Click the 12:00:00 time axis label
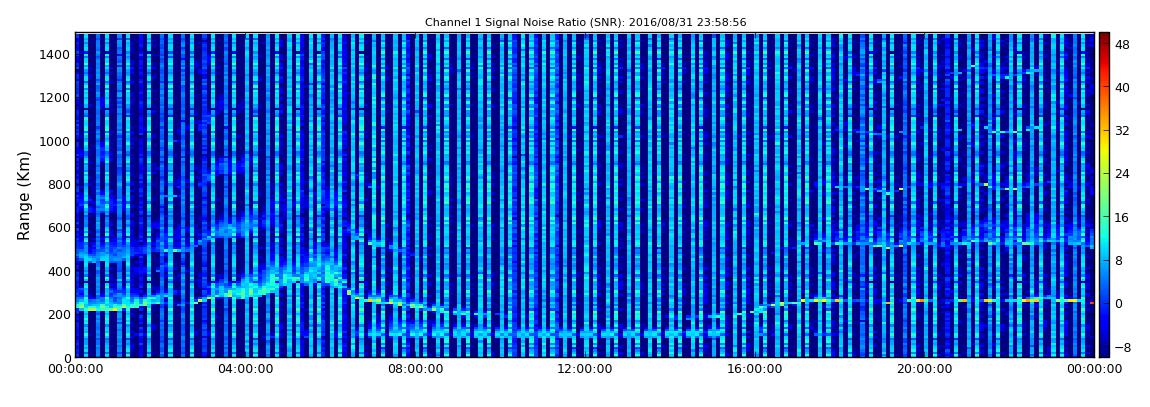The height and width of the screenshot is (407, 1150). click(x=585, y=370)
